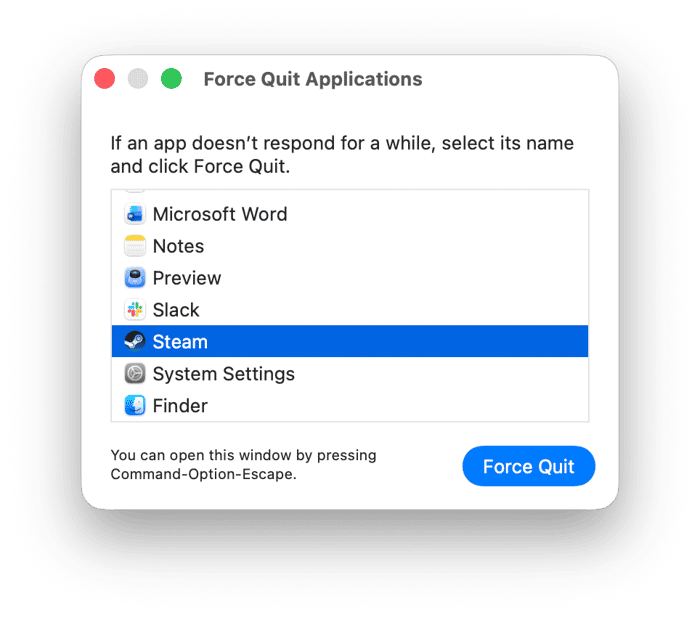This screenshot has height=617, width=700.
Task: Click the System Settings gear icon
Action: coord(134,373)
